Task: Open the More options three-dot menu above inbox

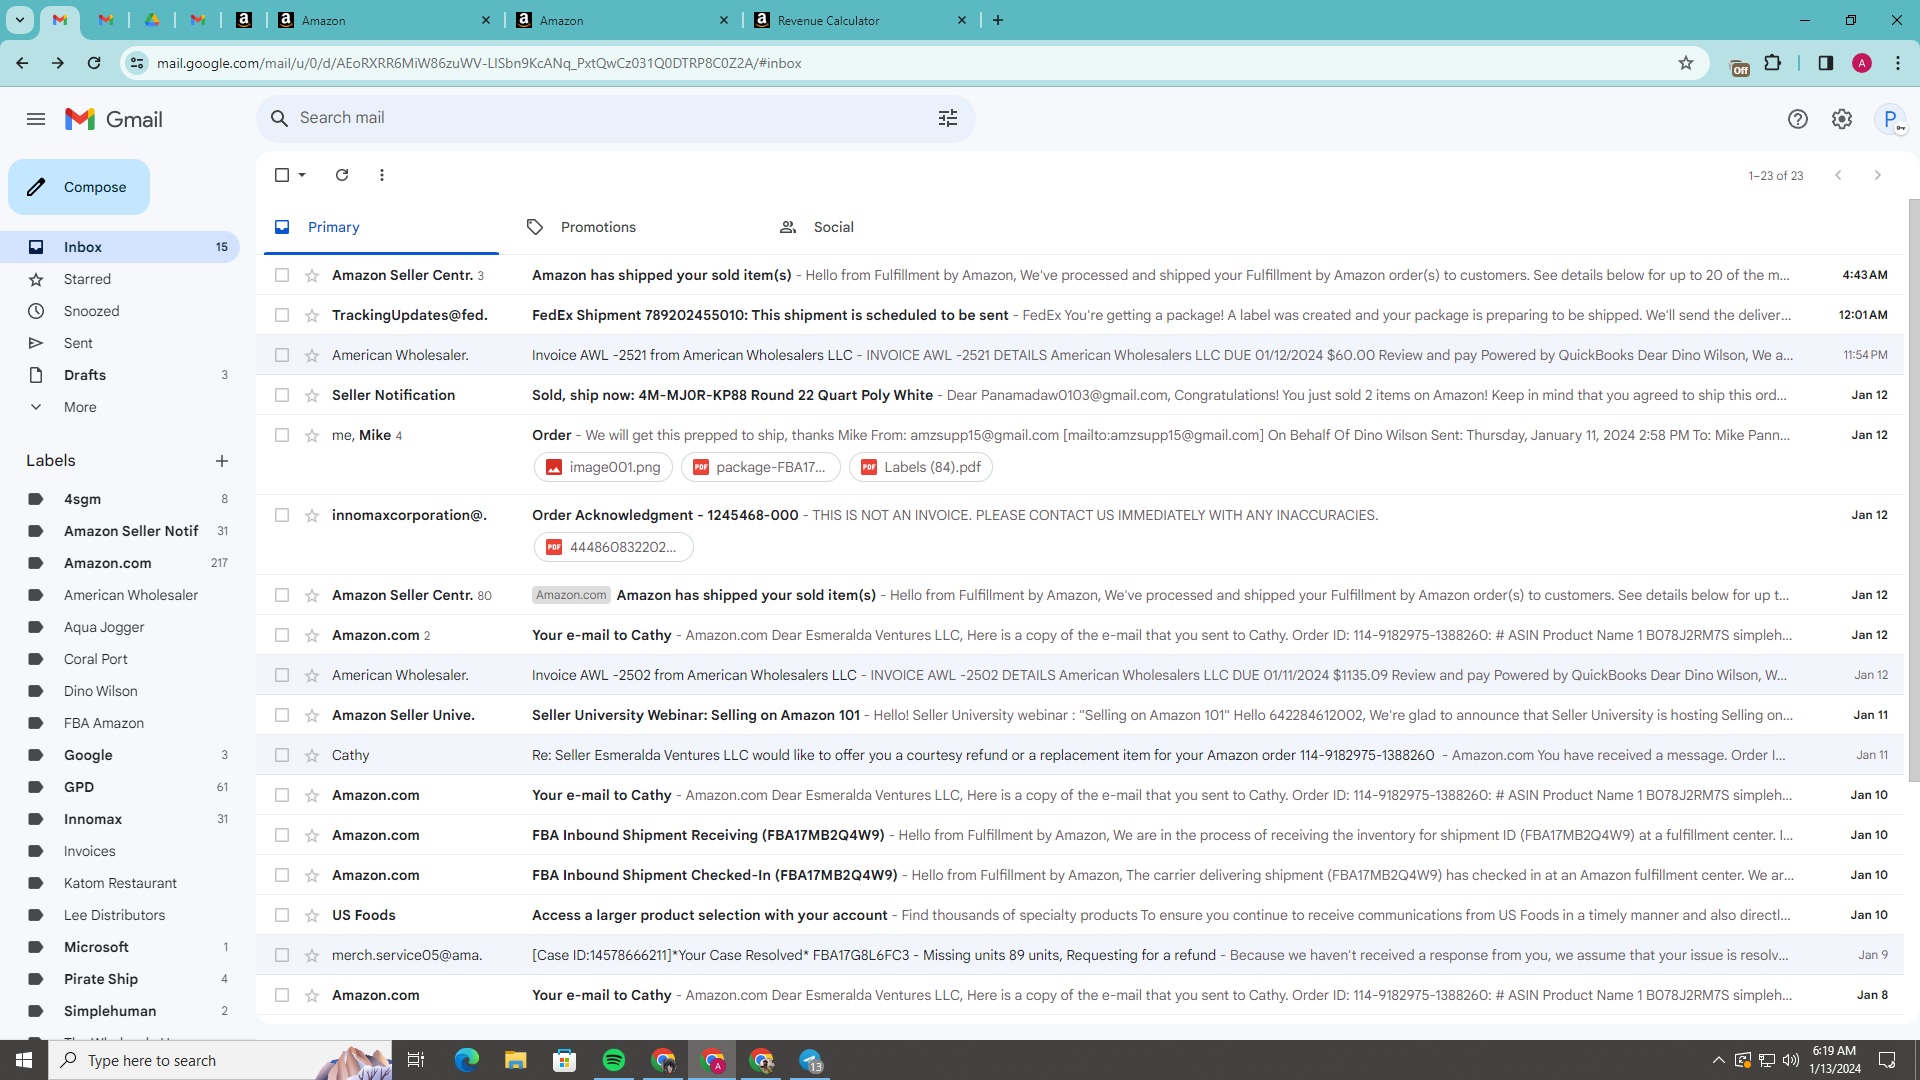Action: coord(382,175)
